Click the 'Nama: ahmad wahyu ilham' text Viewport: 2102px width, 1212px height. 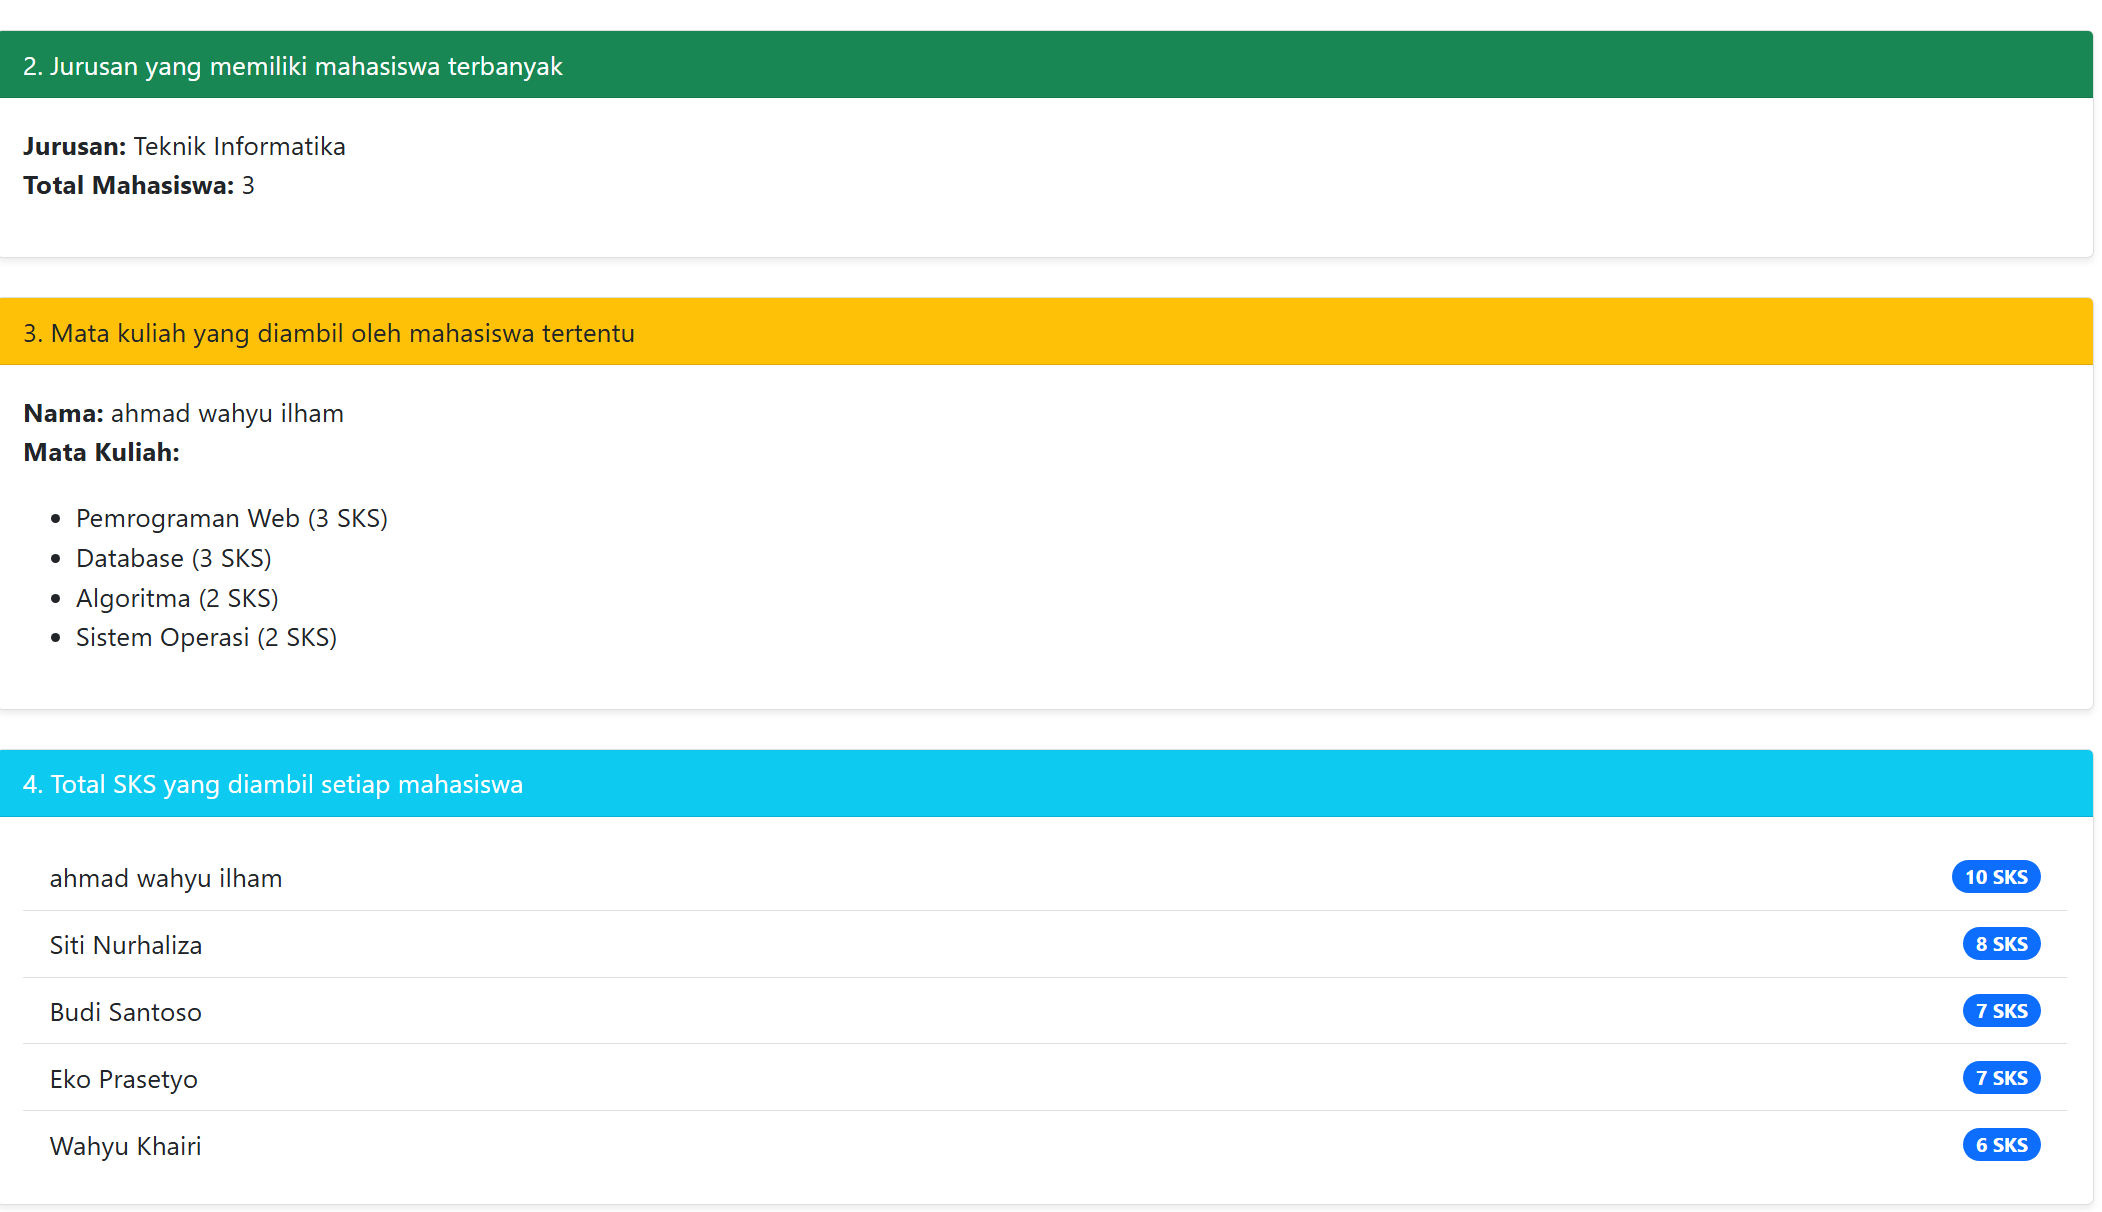pos(184,413)
